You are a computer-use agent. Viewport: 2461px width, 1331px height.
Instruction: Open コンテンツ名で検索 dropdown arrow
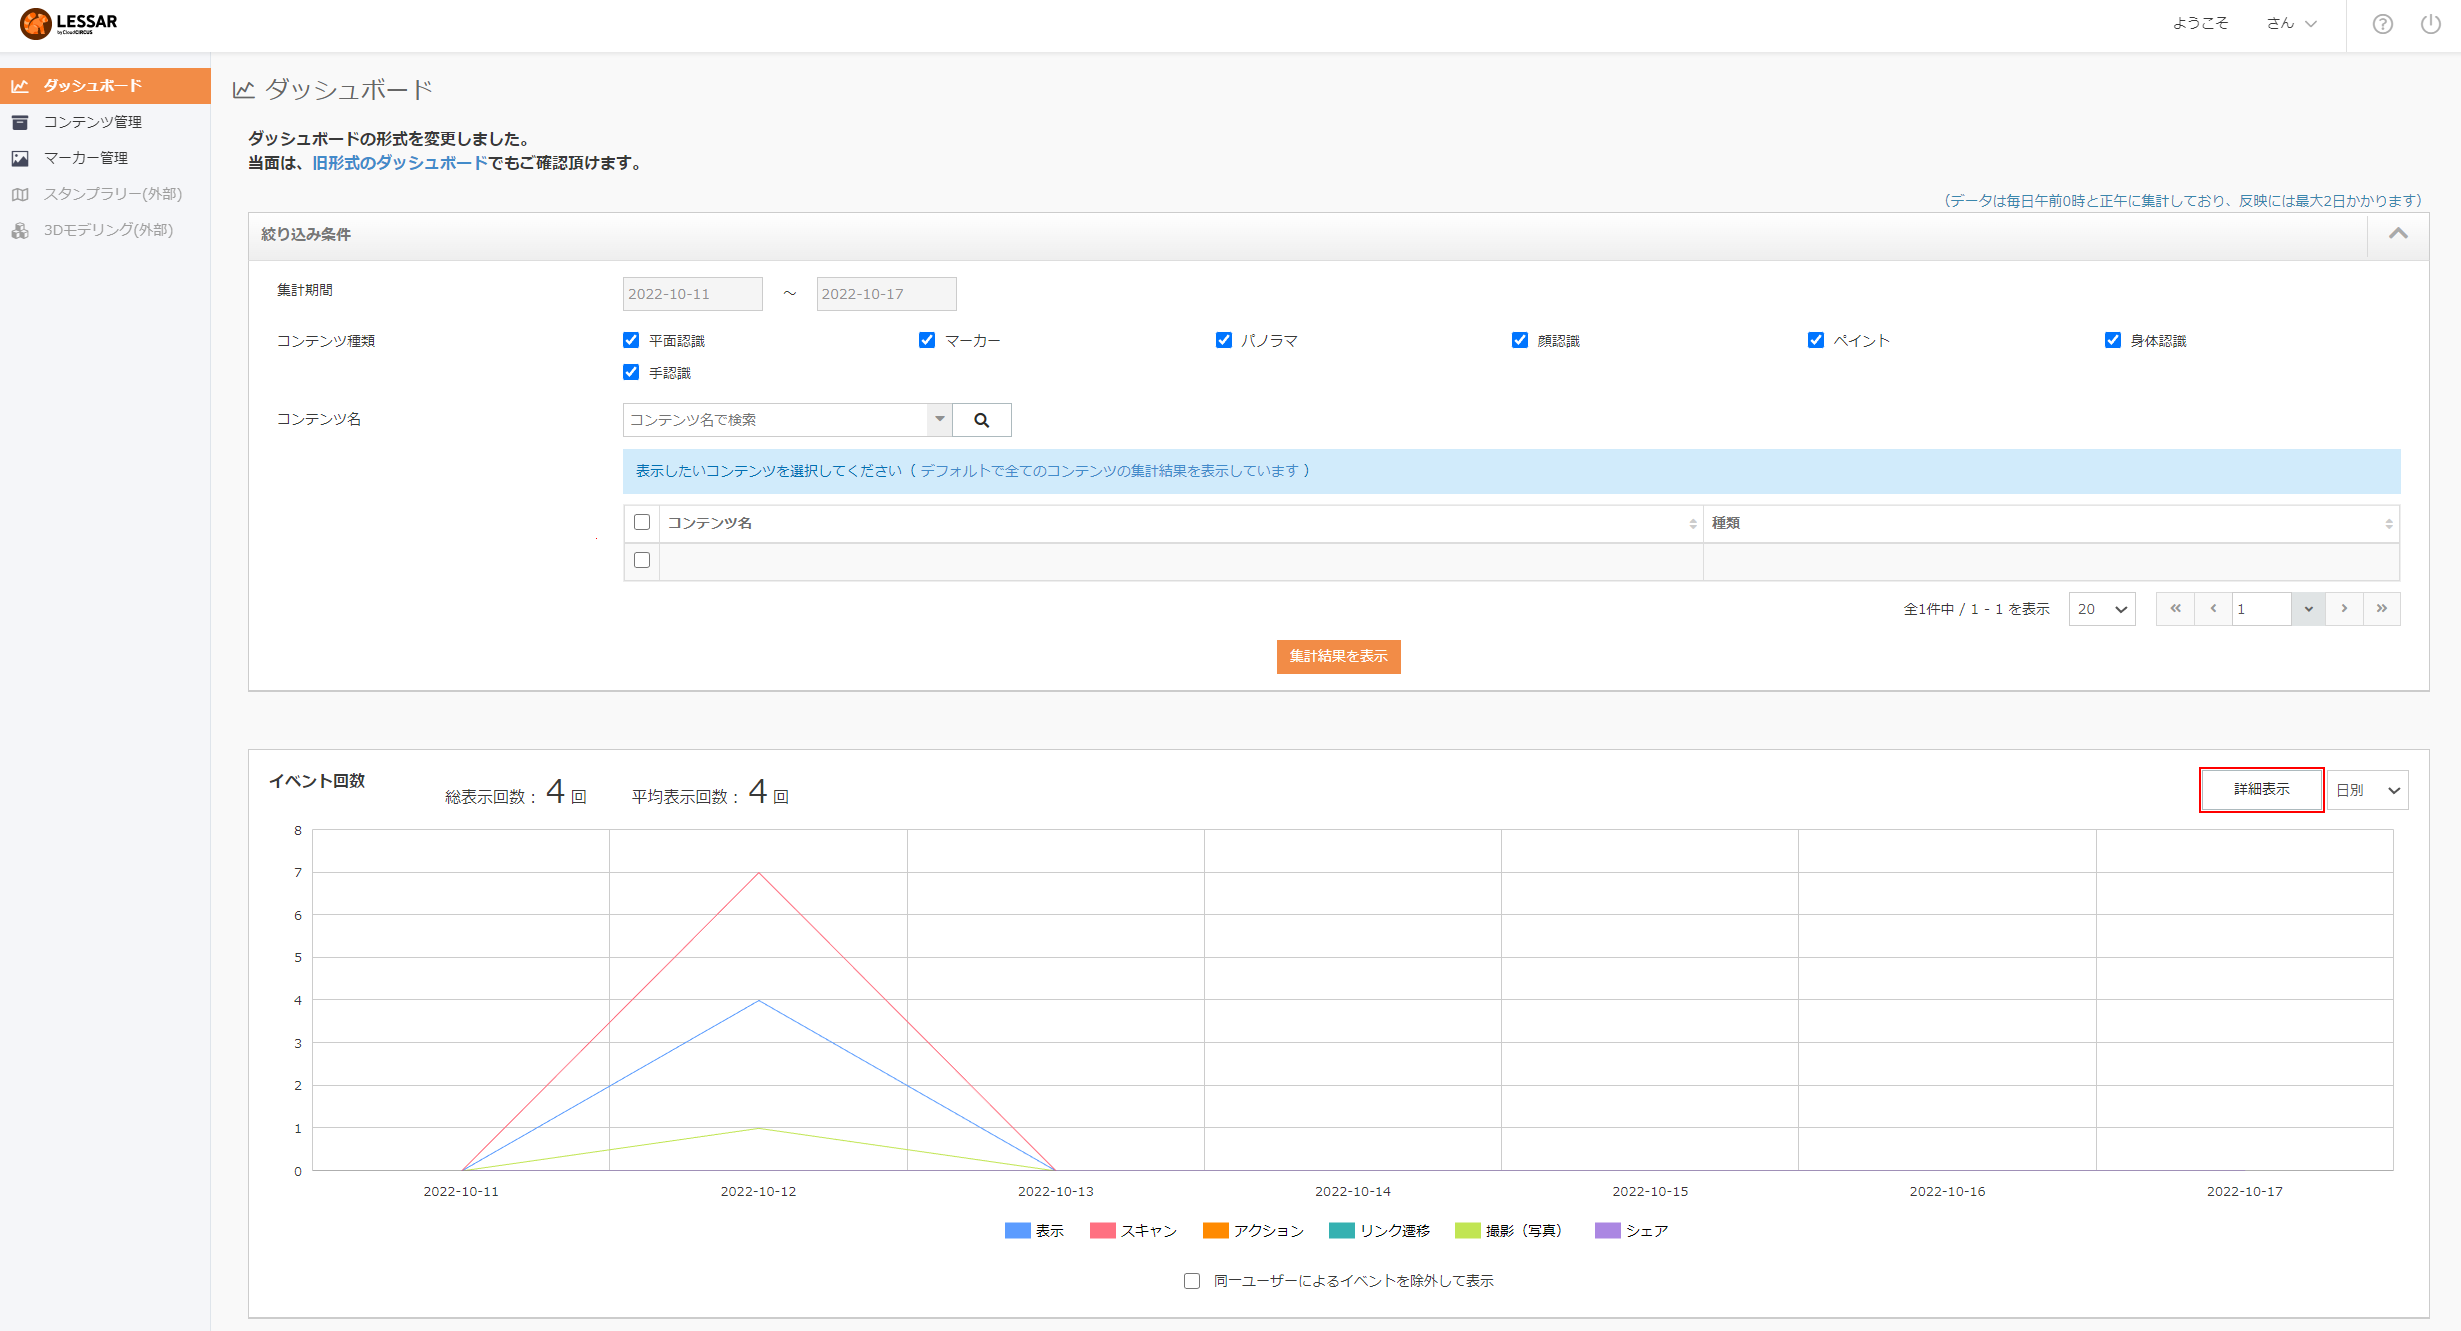(x=940, y=419)
